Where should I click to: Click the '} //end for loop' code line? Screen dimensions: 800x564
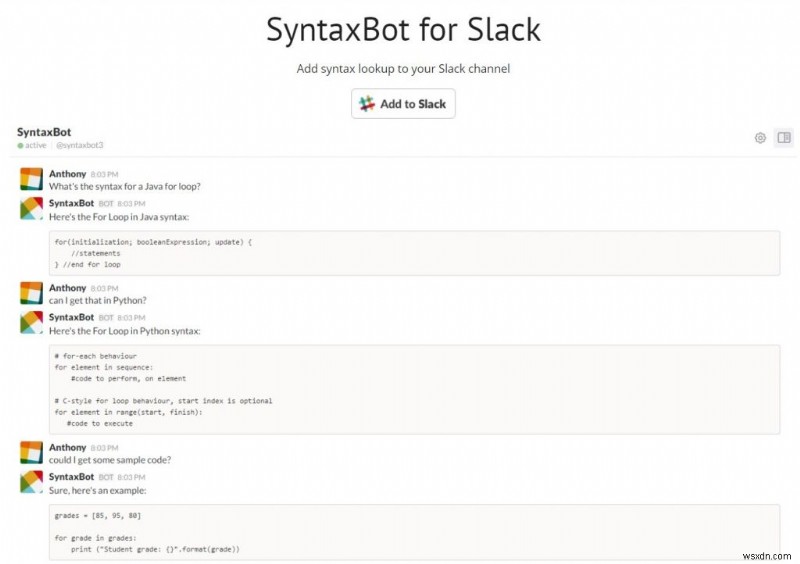[88, 264]
